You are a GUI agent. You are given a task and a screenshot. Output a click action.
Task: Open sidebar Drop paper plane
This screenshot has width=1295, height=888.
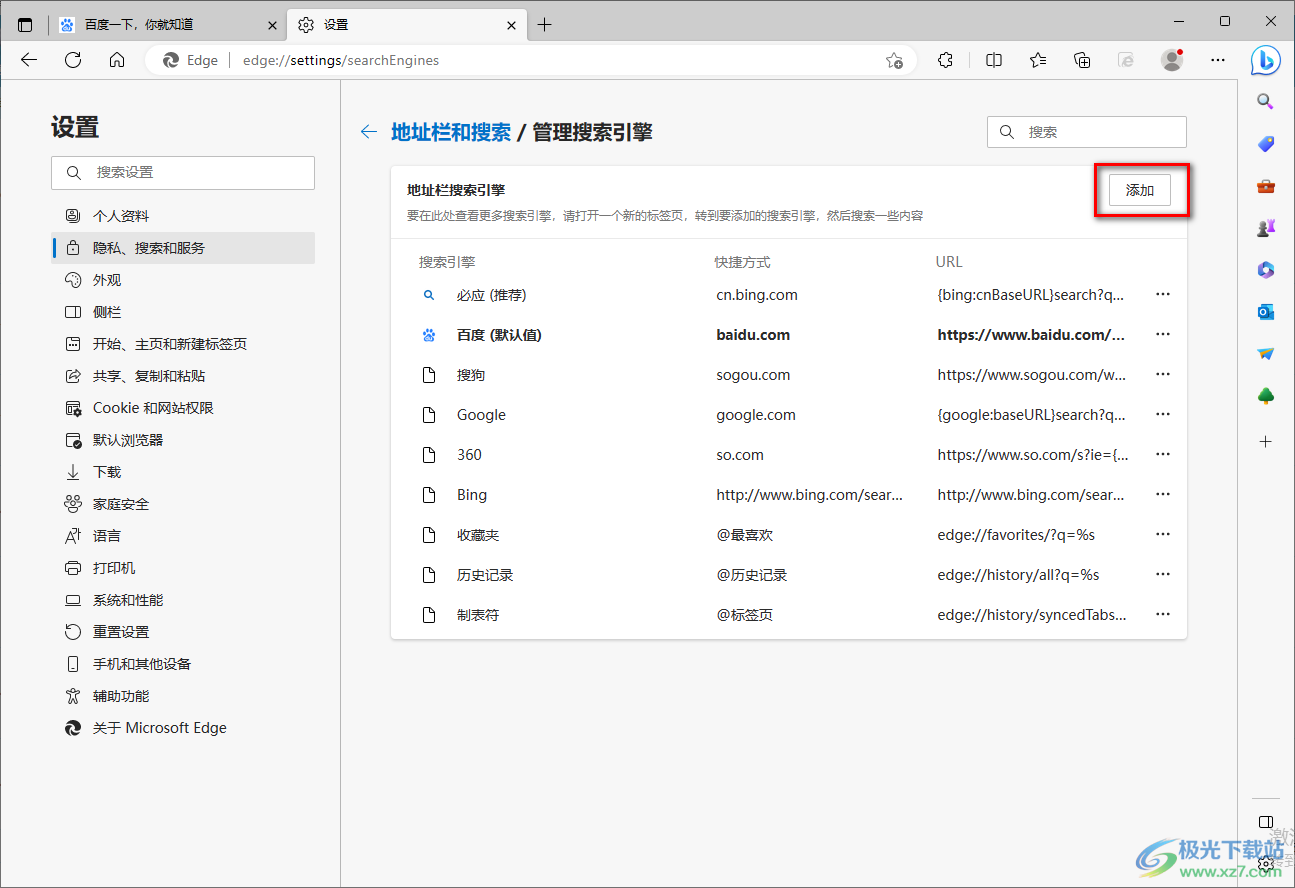[x=1266, y=354]
